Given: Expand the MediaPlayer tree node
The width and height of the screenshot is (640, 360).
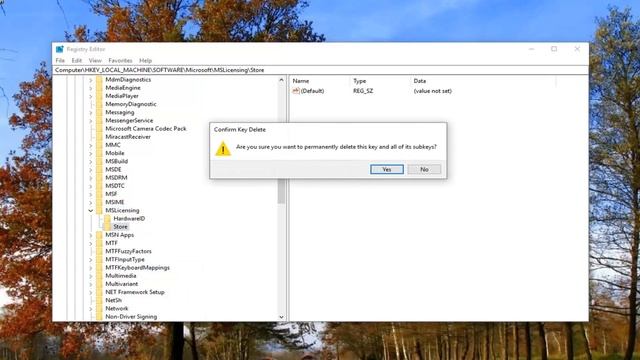Looking at the screenshot, I should point(91,96).
